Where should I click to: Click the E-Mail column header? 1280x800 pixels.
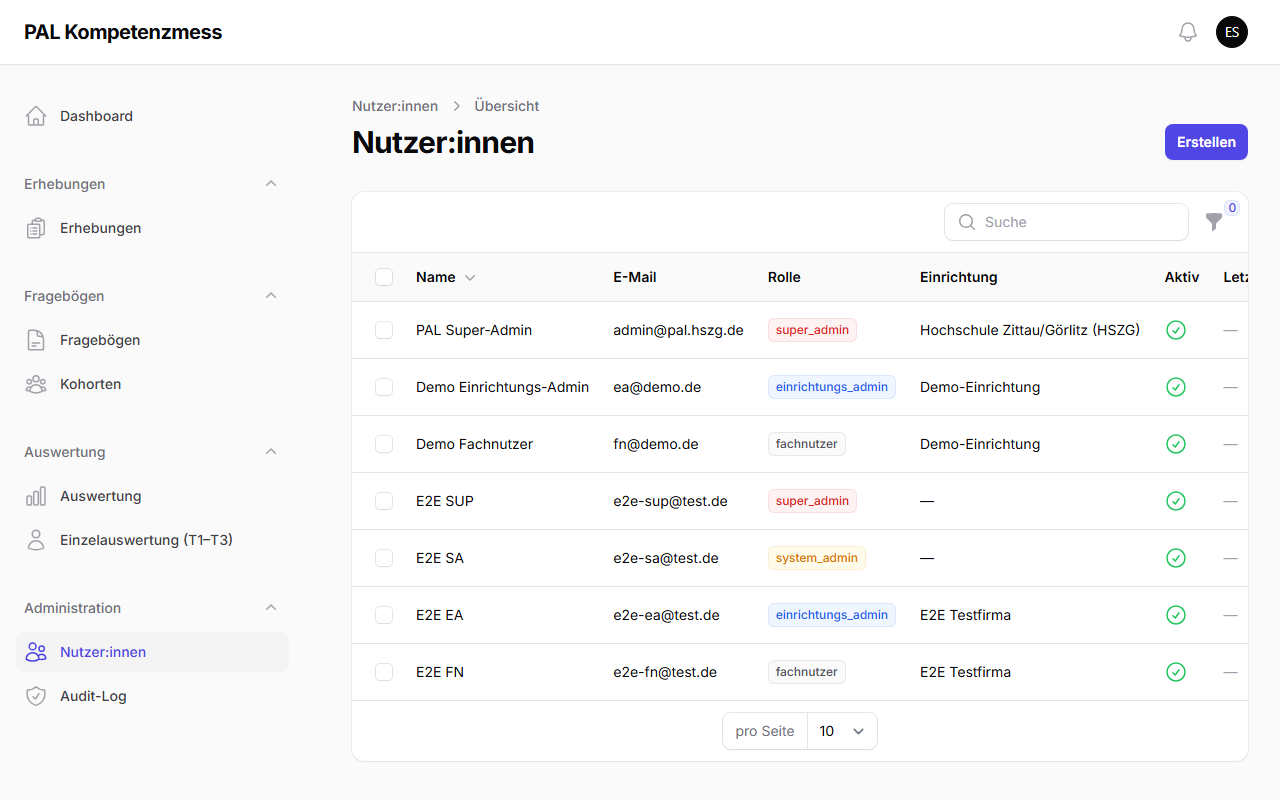[x=635, y=277]
